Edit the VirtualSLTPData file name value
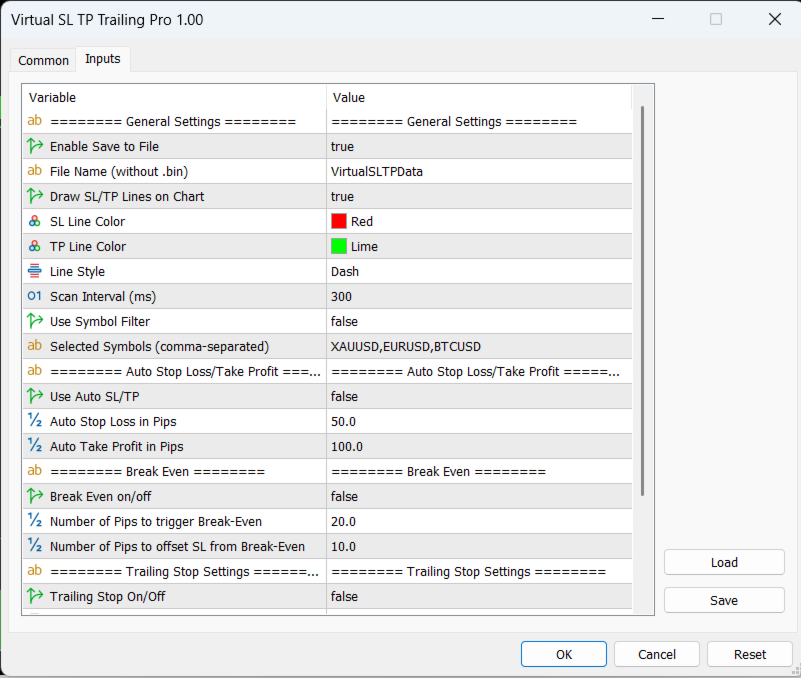 (479, 172)
